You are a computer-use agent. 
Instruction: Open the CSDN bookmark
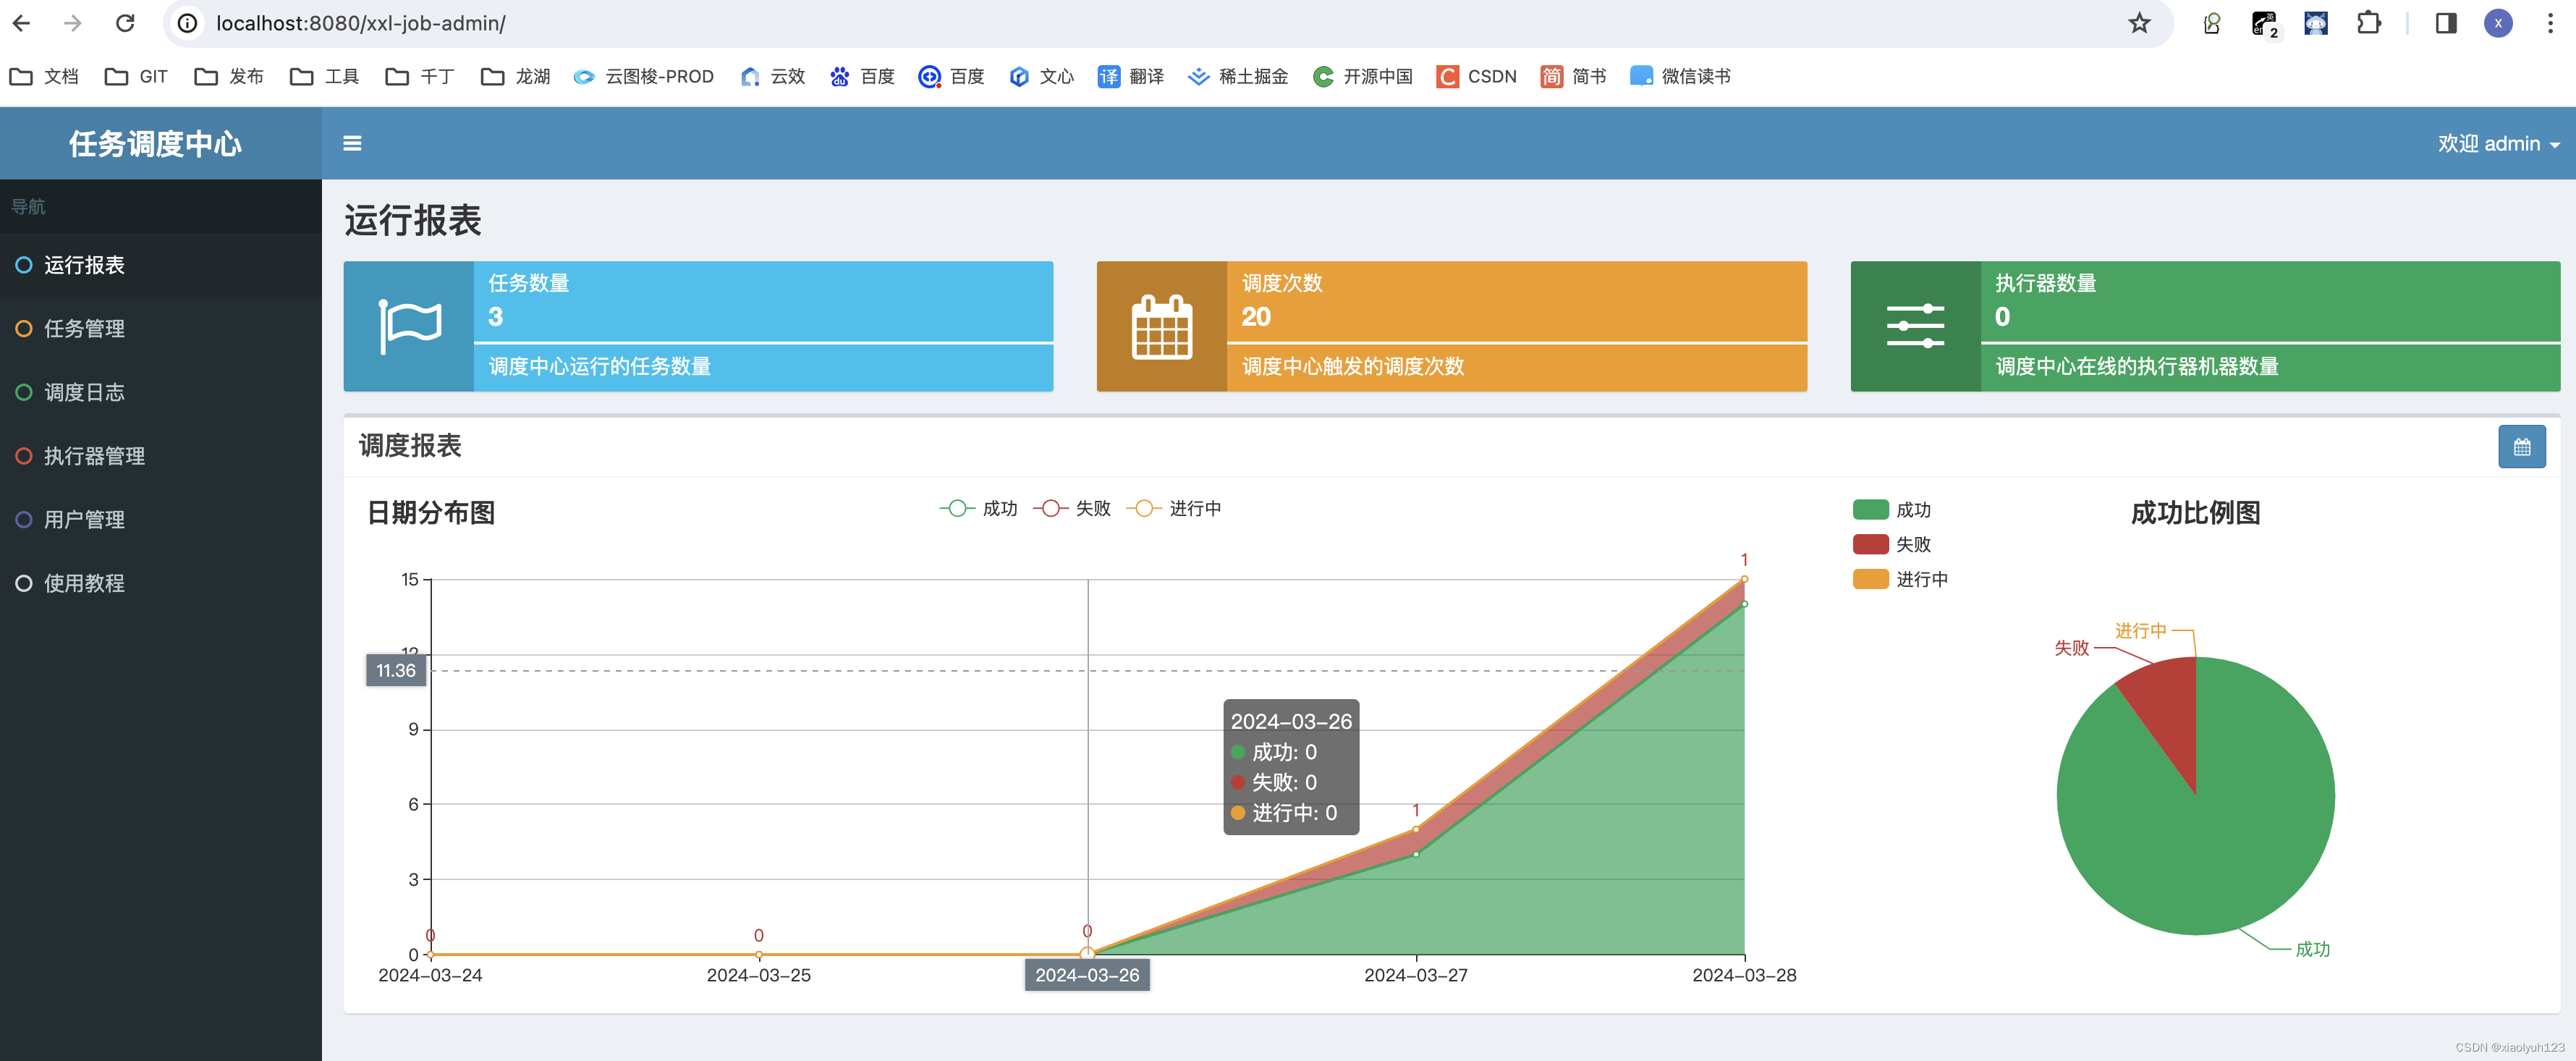point(1477,76)
